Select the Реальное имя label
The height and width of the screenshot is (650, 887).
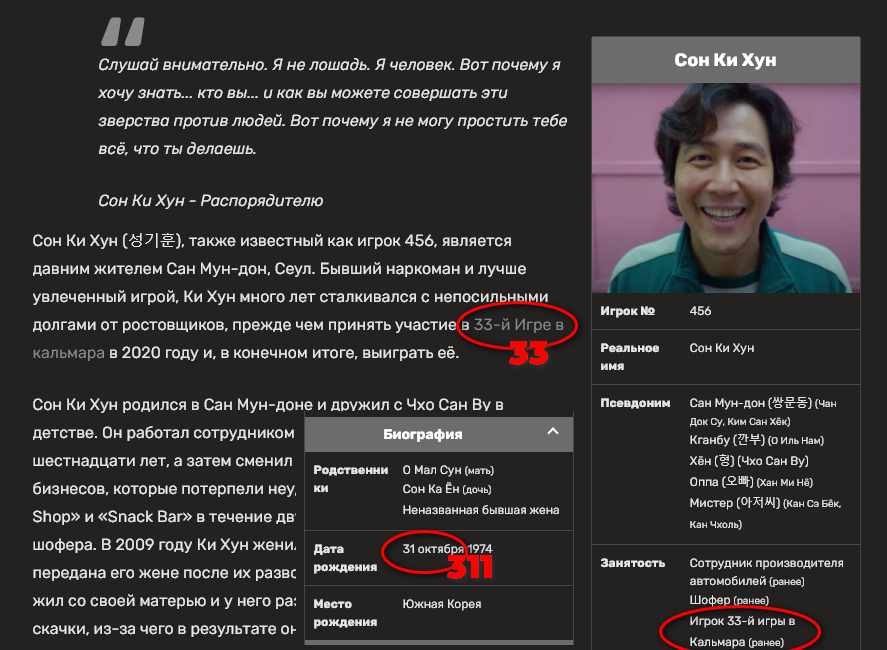click(630, 356)
